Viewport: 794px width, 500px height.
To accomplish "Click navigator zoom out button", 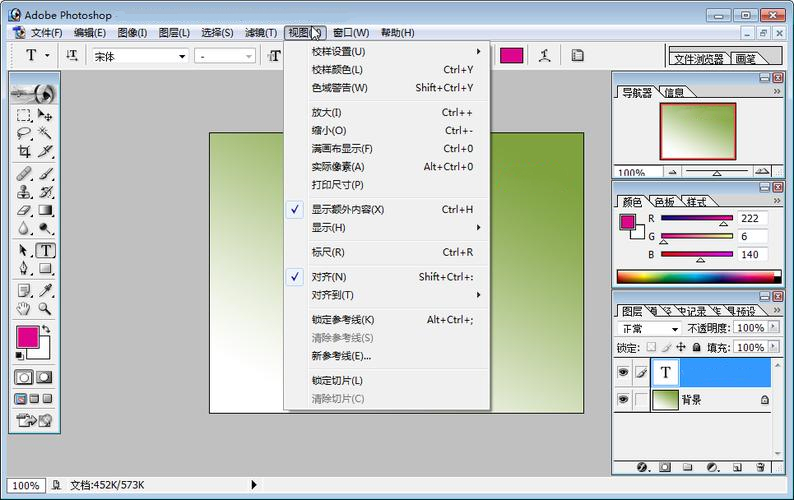I will (x=672, y=172).
